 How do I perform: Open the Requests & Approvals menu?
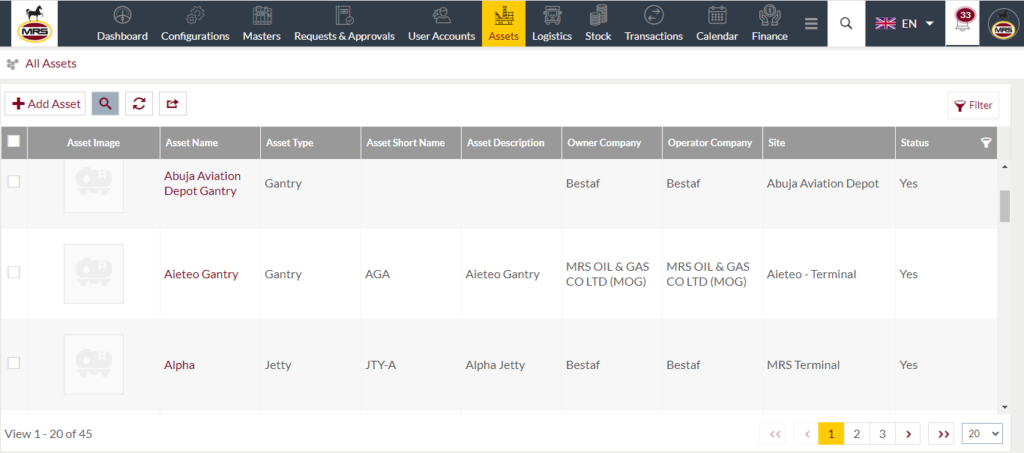[344, 24]
